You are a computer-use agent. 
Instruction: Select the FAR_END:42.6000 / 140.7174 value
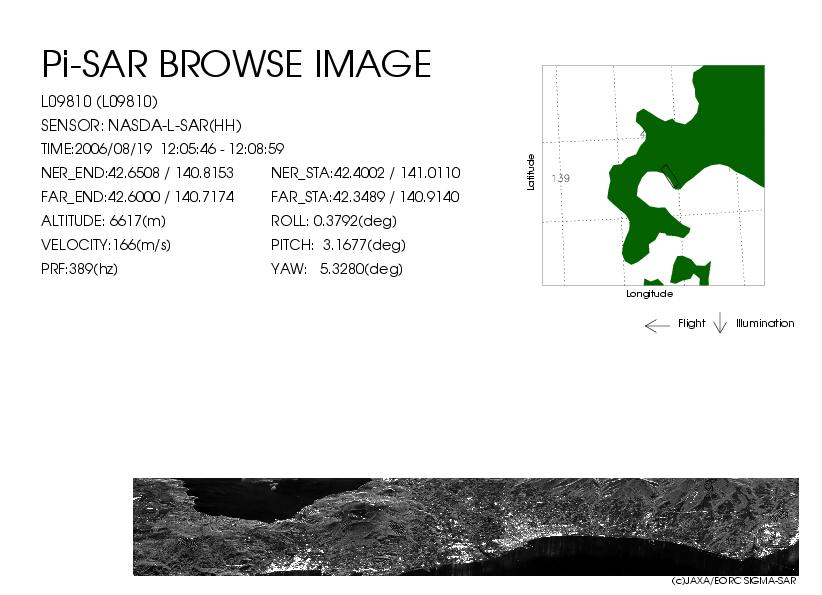click(137, 197)
